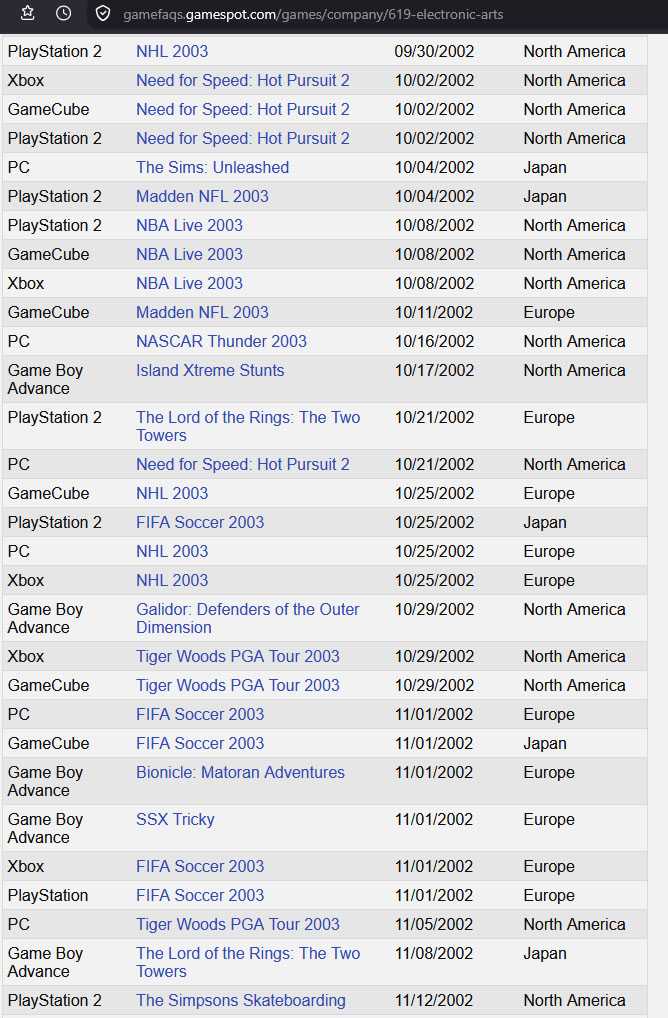Open Tiger Woods PGA Tour 2003 Xbox link
668x1018 pixels.
click(238, 656)
